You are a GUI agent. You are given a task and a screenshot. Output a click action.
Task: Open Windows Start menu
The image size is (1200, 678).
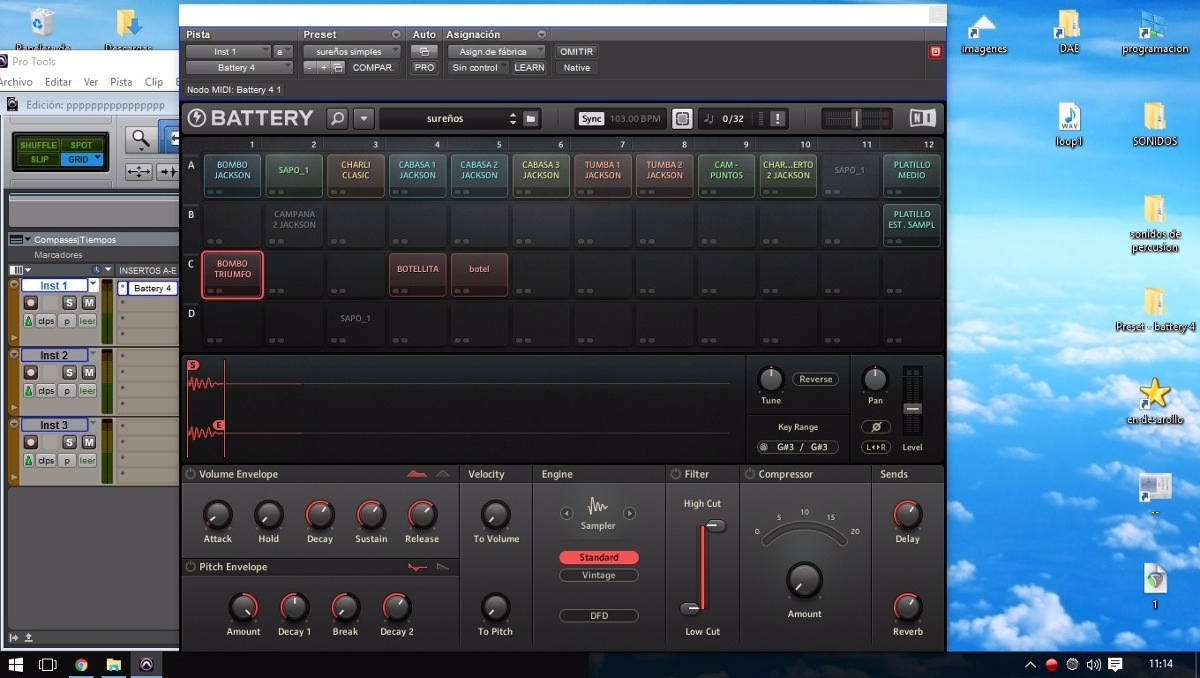[15, 664]
